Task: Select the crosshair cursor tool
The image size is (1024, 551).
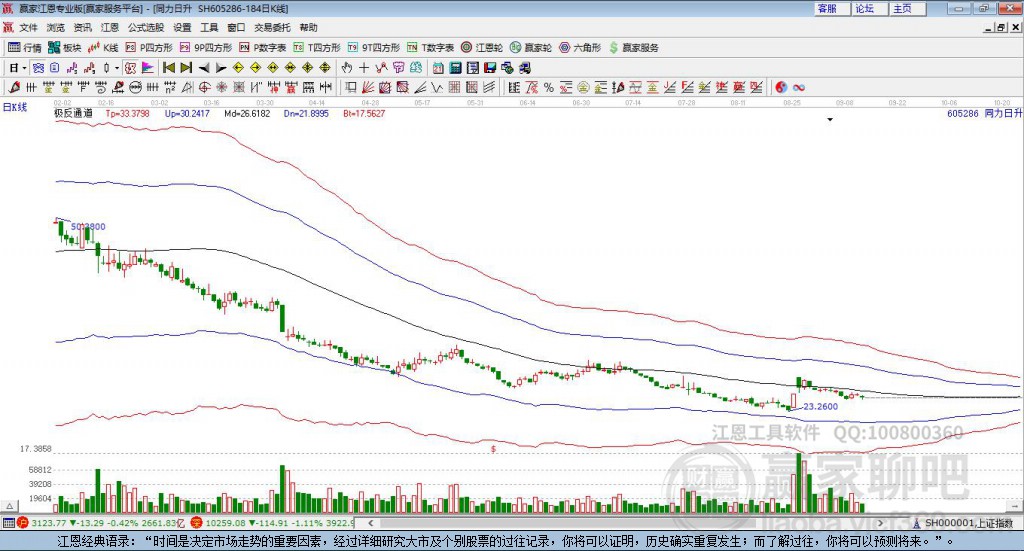Action: (364, 68)
